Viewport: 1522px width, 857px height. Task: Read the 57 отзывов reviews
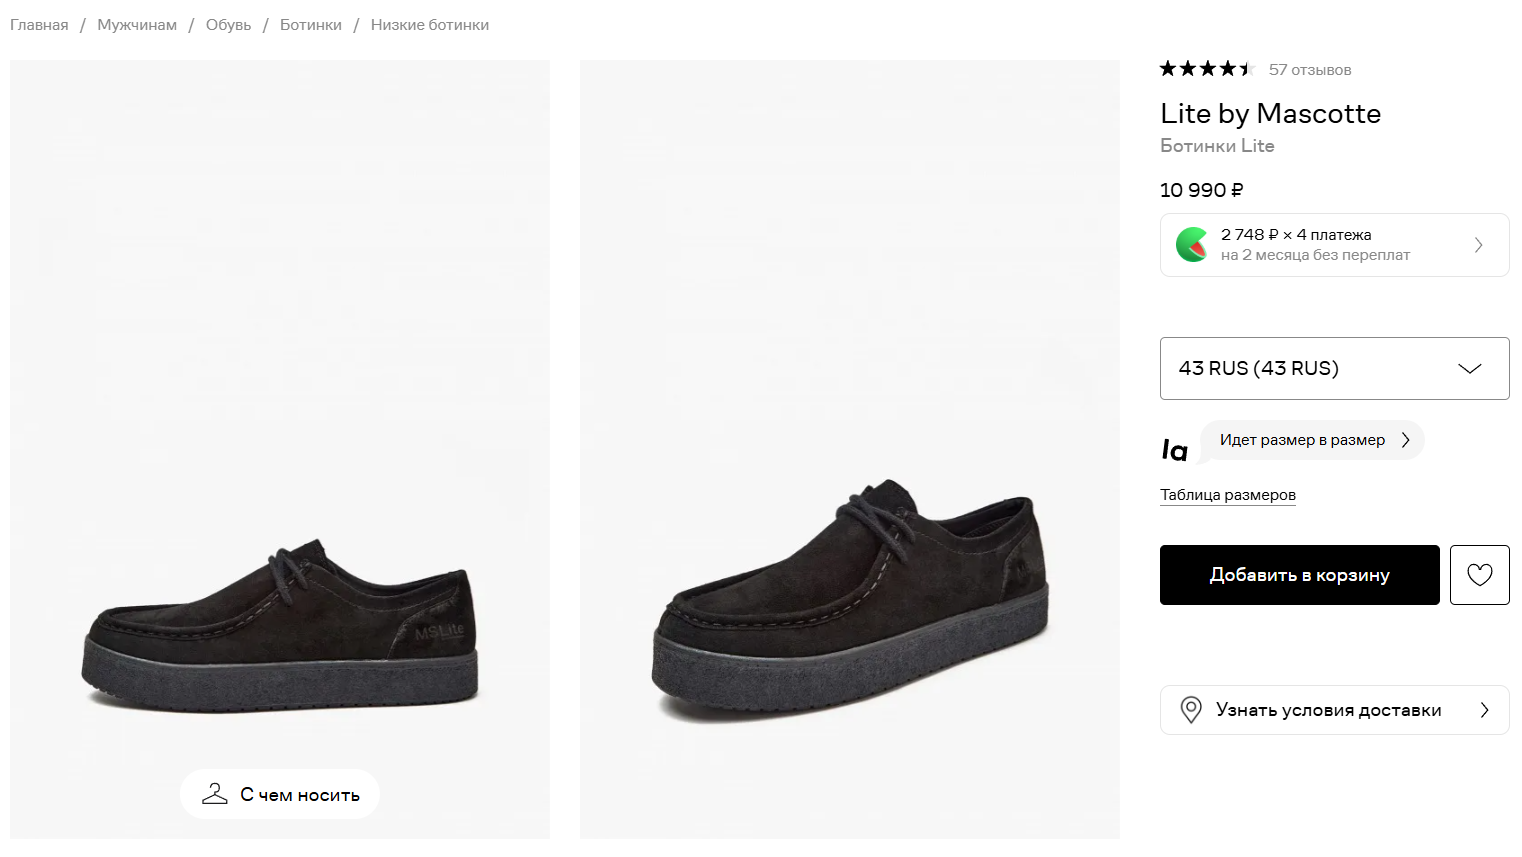(x=1309, y=70)
